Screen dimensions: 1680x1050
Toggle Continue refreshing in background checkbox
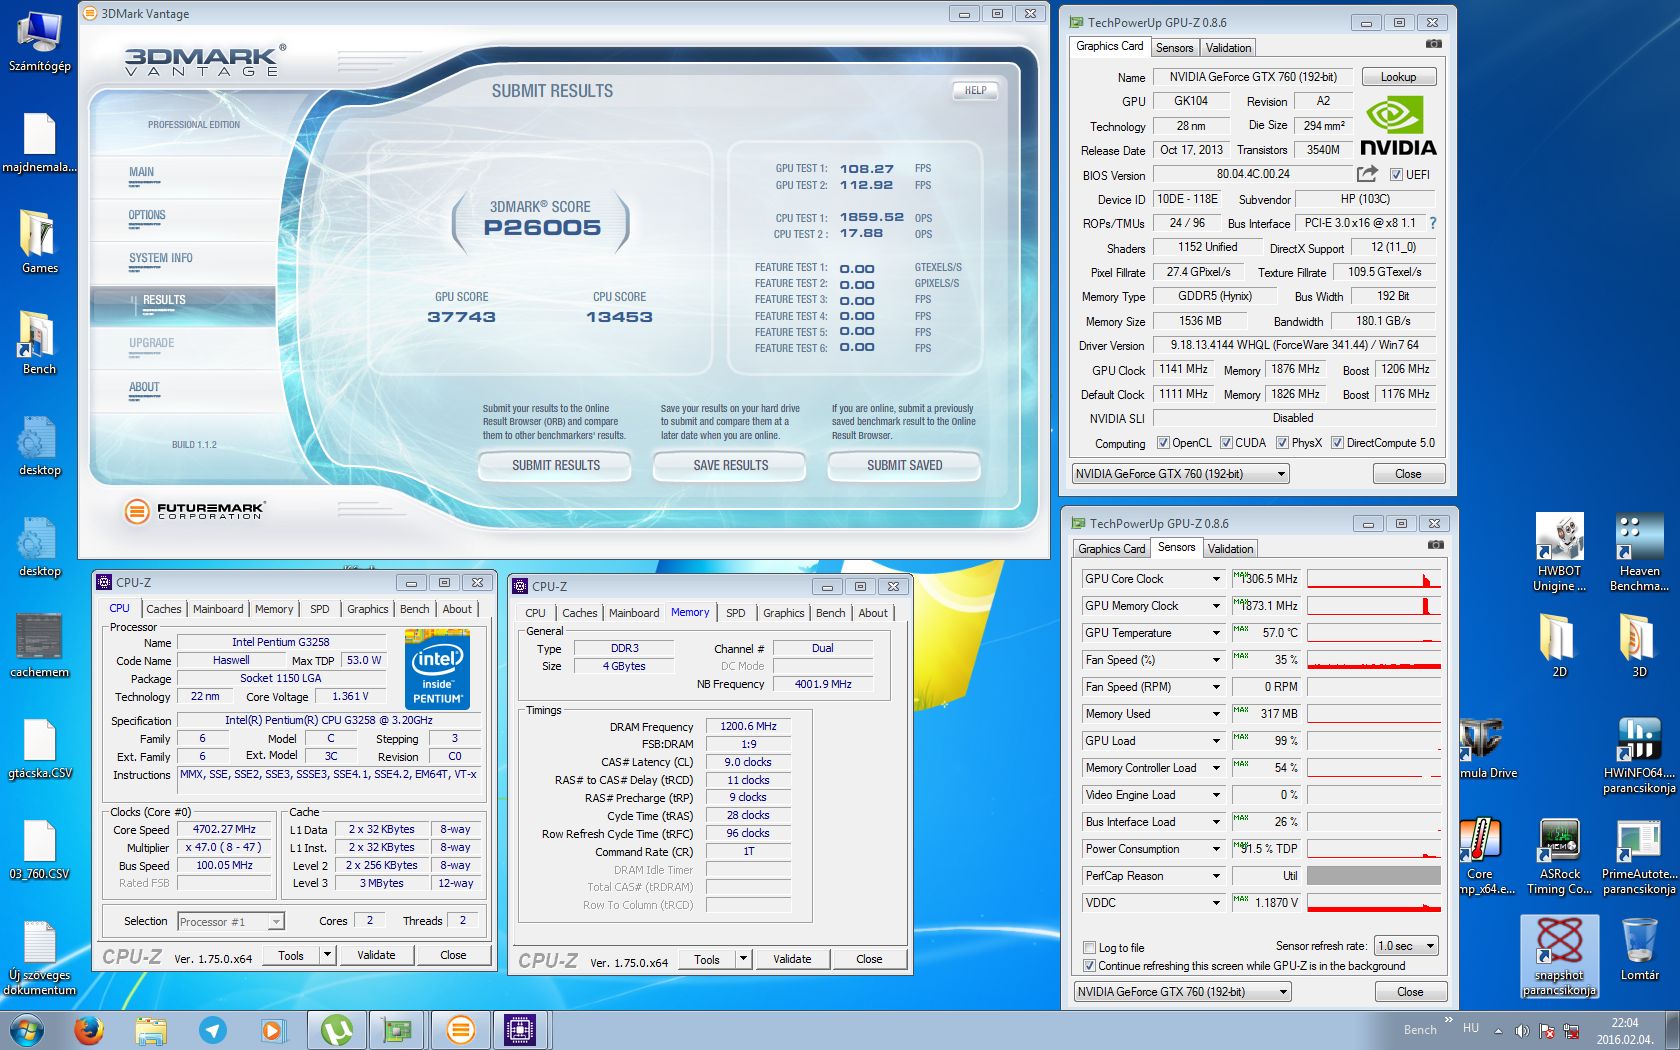point(1090,966)
